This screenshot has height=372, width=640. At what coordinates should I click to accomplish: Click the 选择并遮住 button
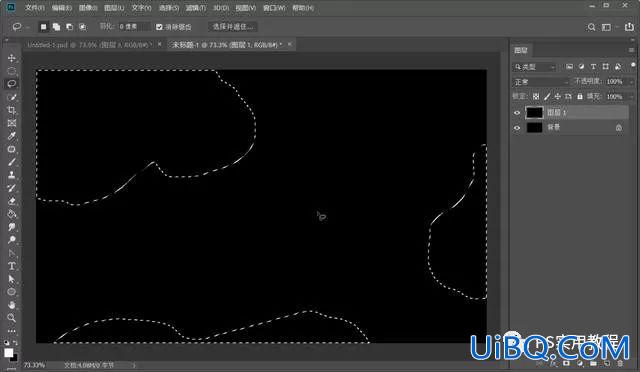pyautogui.click(x=233, y=27)
